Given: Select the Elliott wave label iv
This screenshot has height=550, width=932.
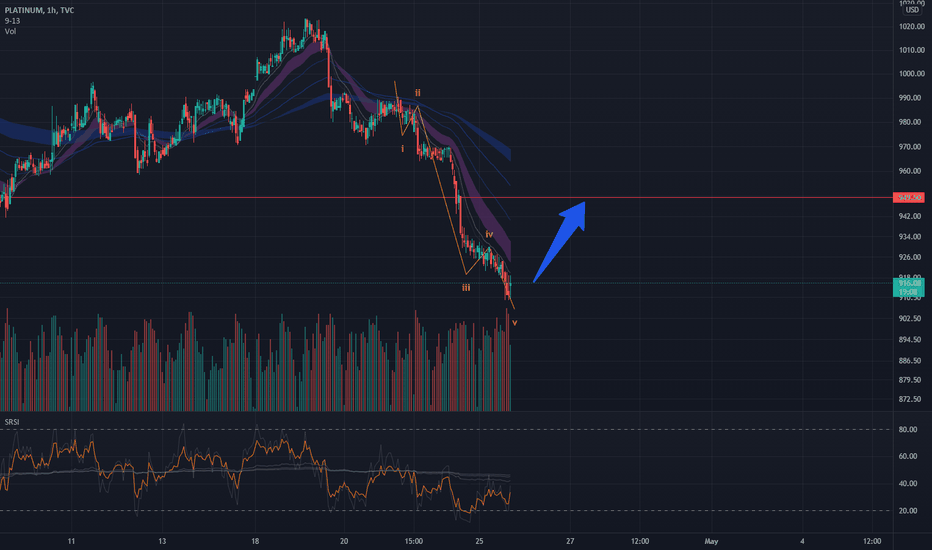Looking at the screenshot, I should (x=489, y=234).
